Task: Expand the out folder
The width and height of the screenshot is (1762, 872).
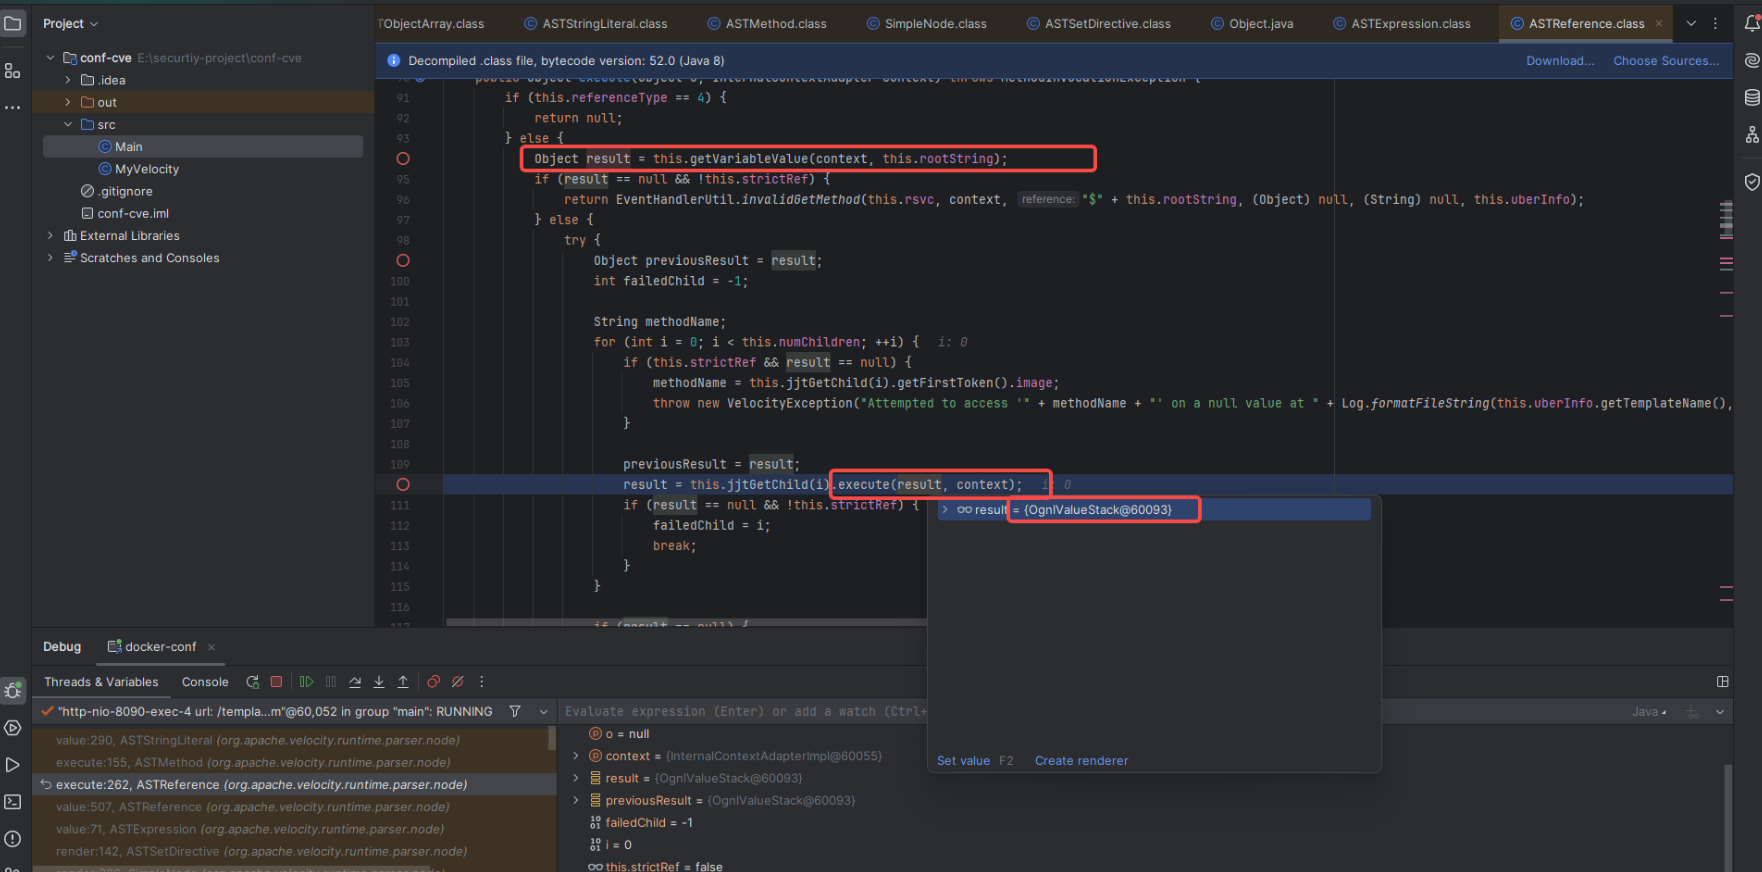Action: (68, 103)
